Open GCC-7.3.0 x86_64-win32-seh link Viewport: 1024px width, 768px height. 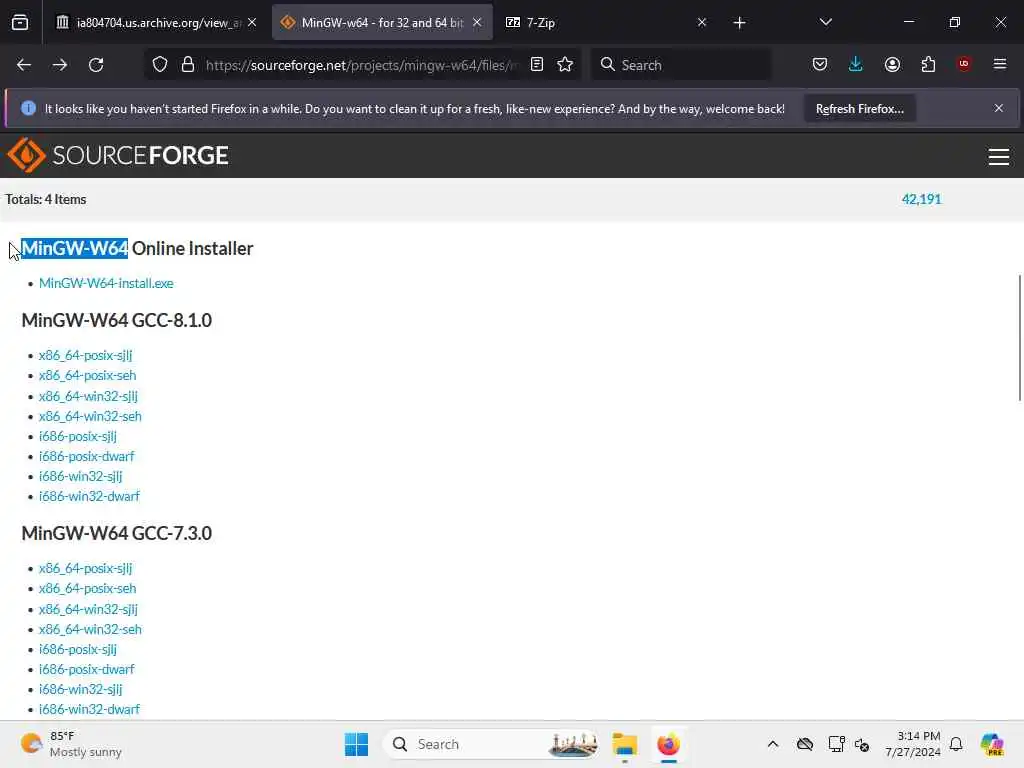click(90, 629)
